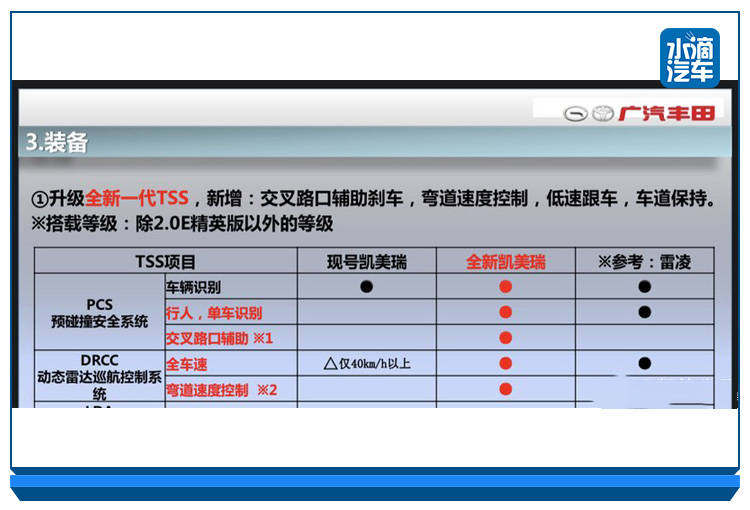
Task: Click black dot for 车辆识别 under 雷凌
Action: (x=644, y=287)
